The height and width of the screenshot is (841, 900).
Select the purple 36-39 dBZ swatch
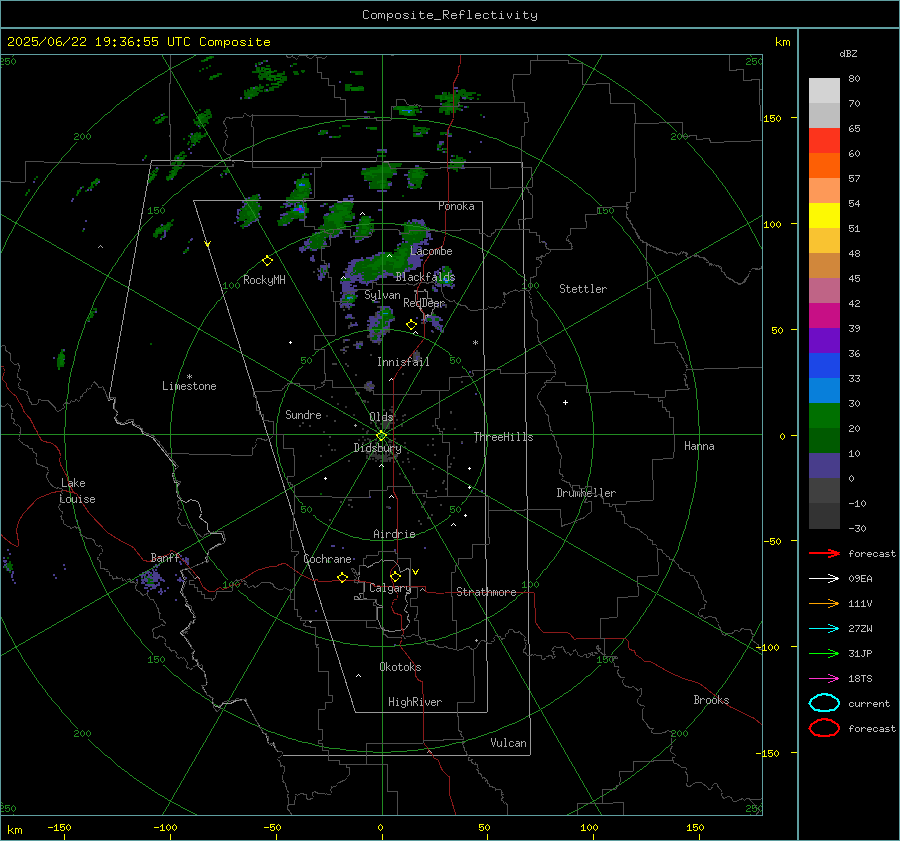tap(824, 341)
